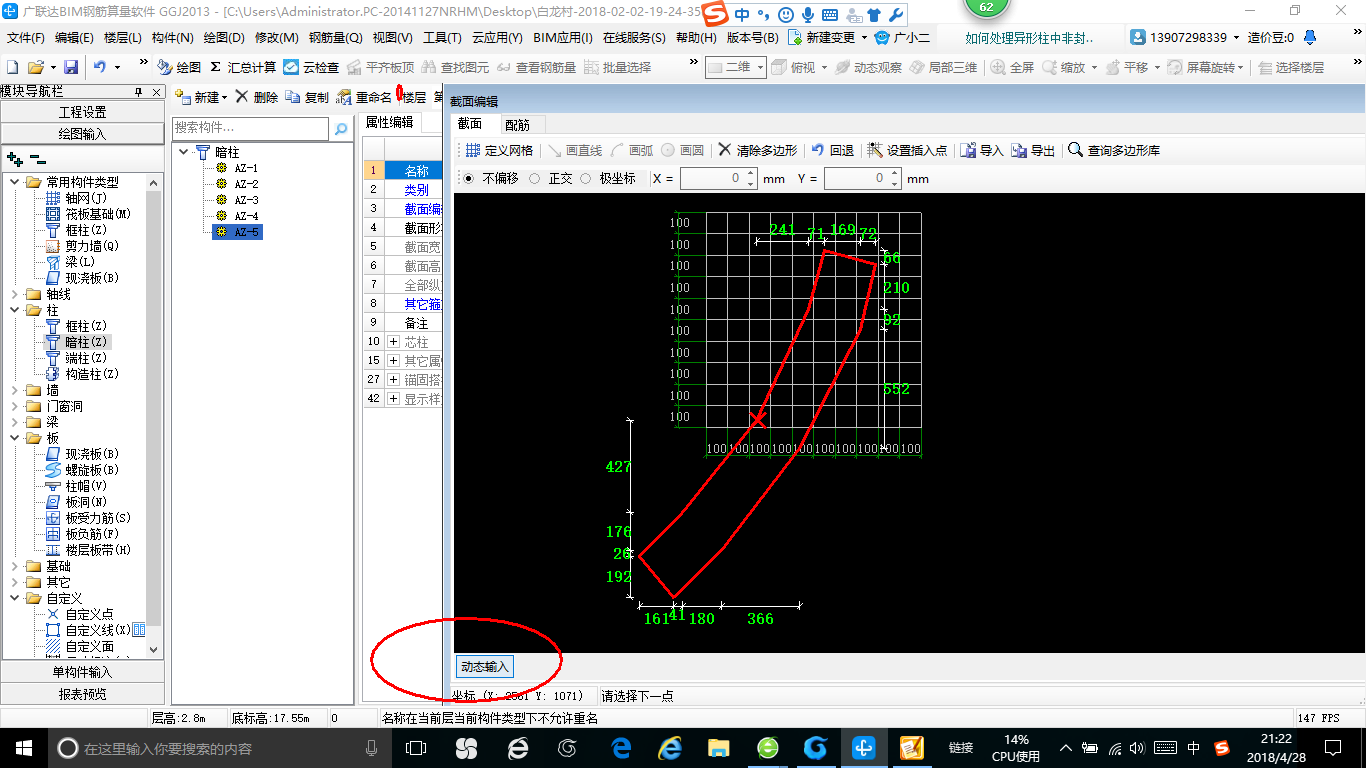Collapse the 柱 folder
Screen dimensions: 1366x768
pos(15,310)
